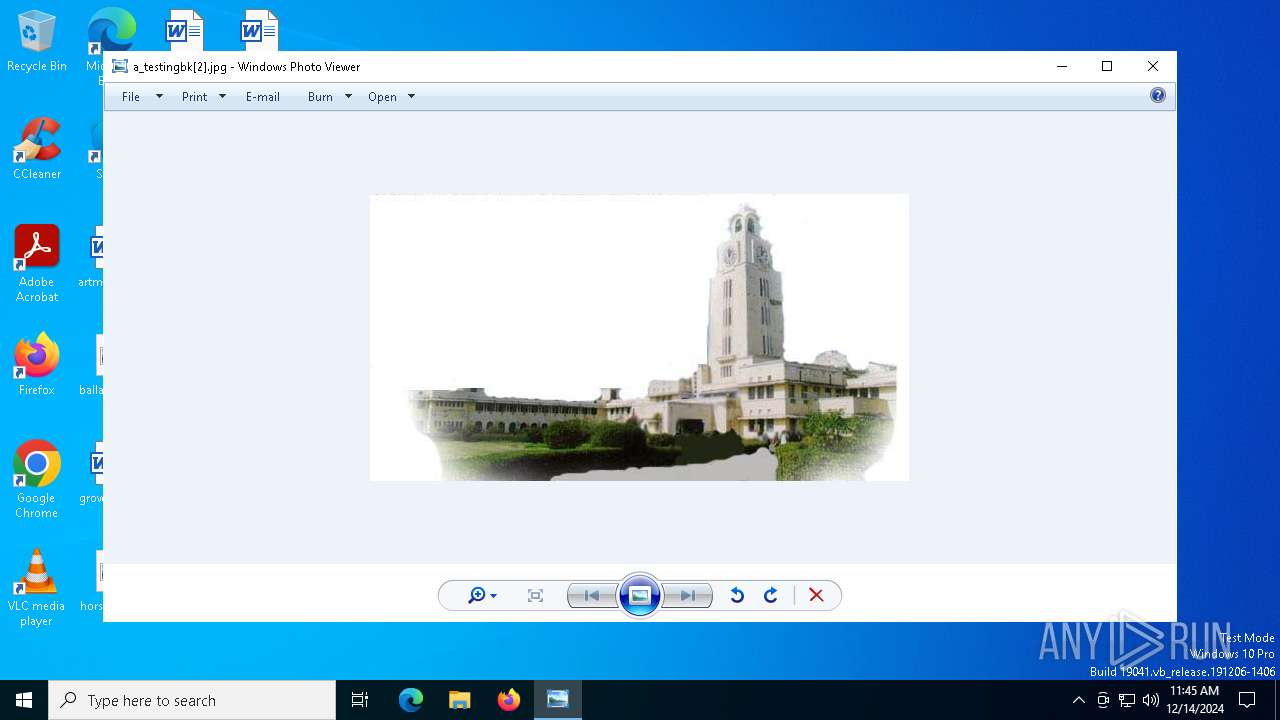
Task: Start the slide show playback
Action: [640, 596]
